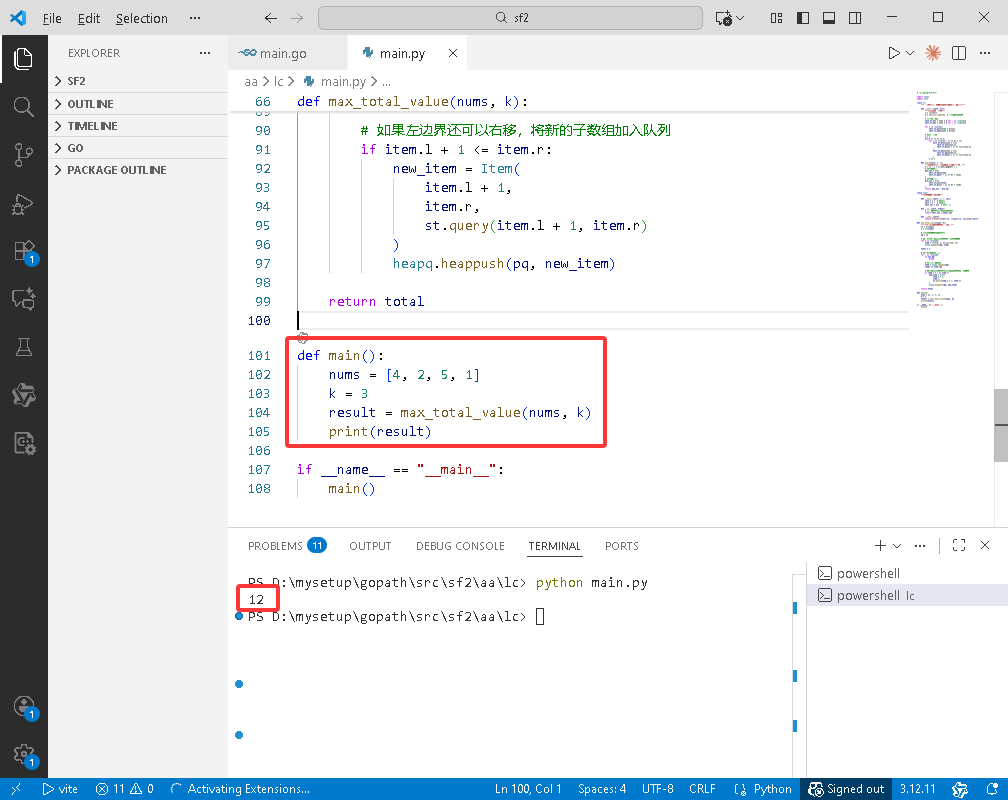Click the orange starburst AI icon
The height and width of the screenshot is (800, 1008).
tap(933, 53)
